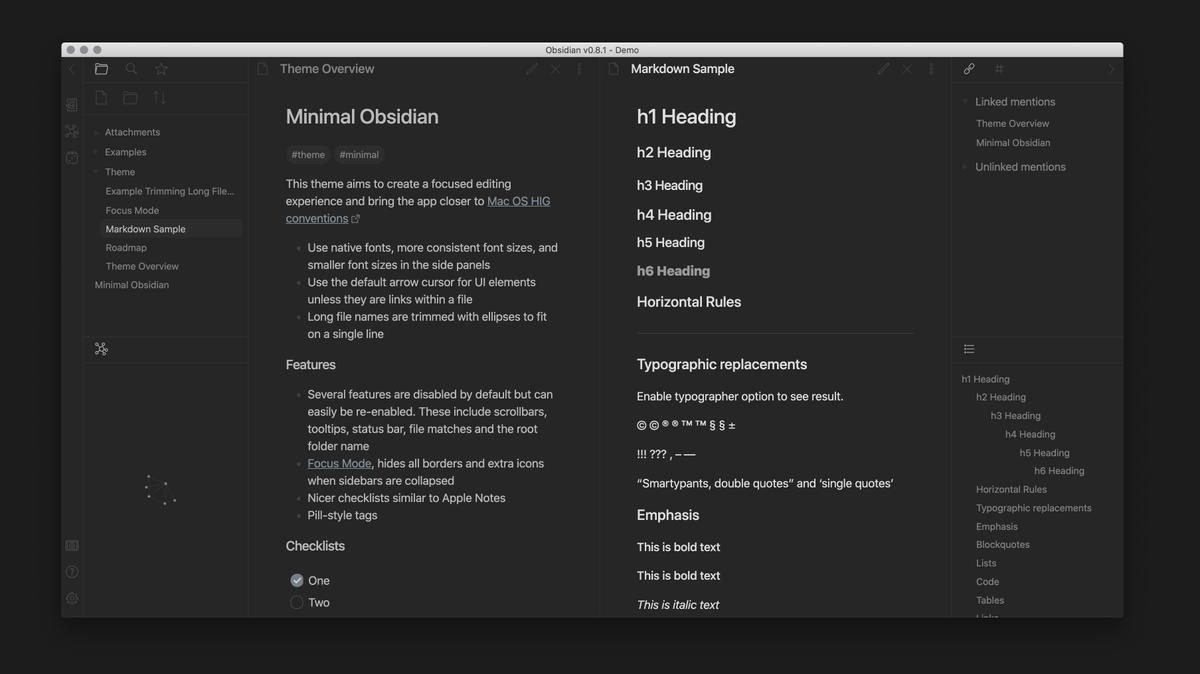Screen dimensions: 1200x674
Task: Jump to h5 Heading in outline
Action: pos(1045,453)
